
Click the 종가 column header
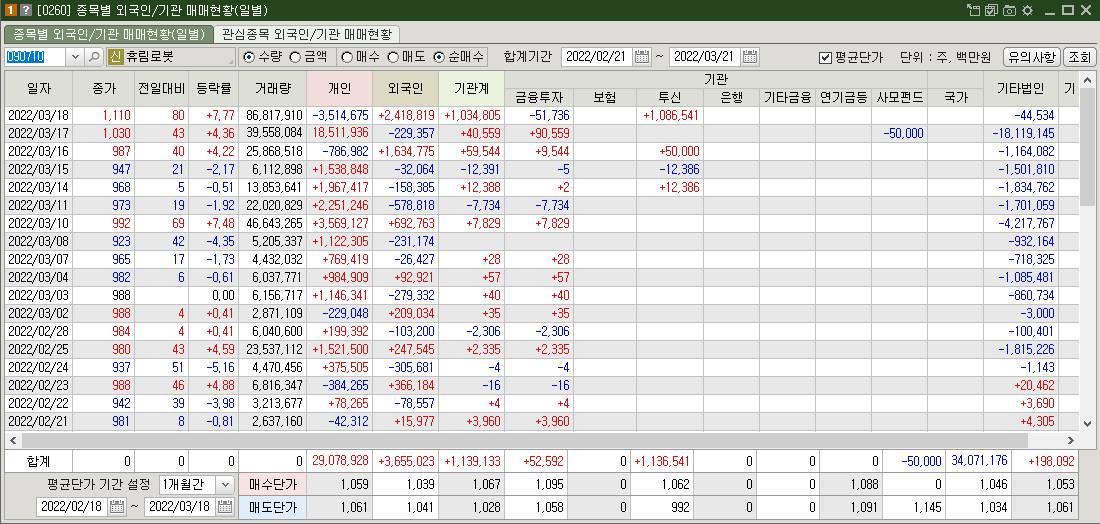click(104, 88)
